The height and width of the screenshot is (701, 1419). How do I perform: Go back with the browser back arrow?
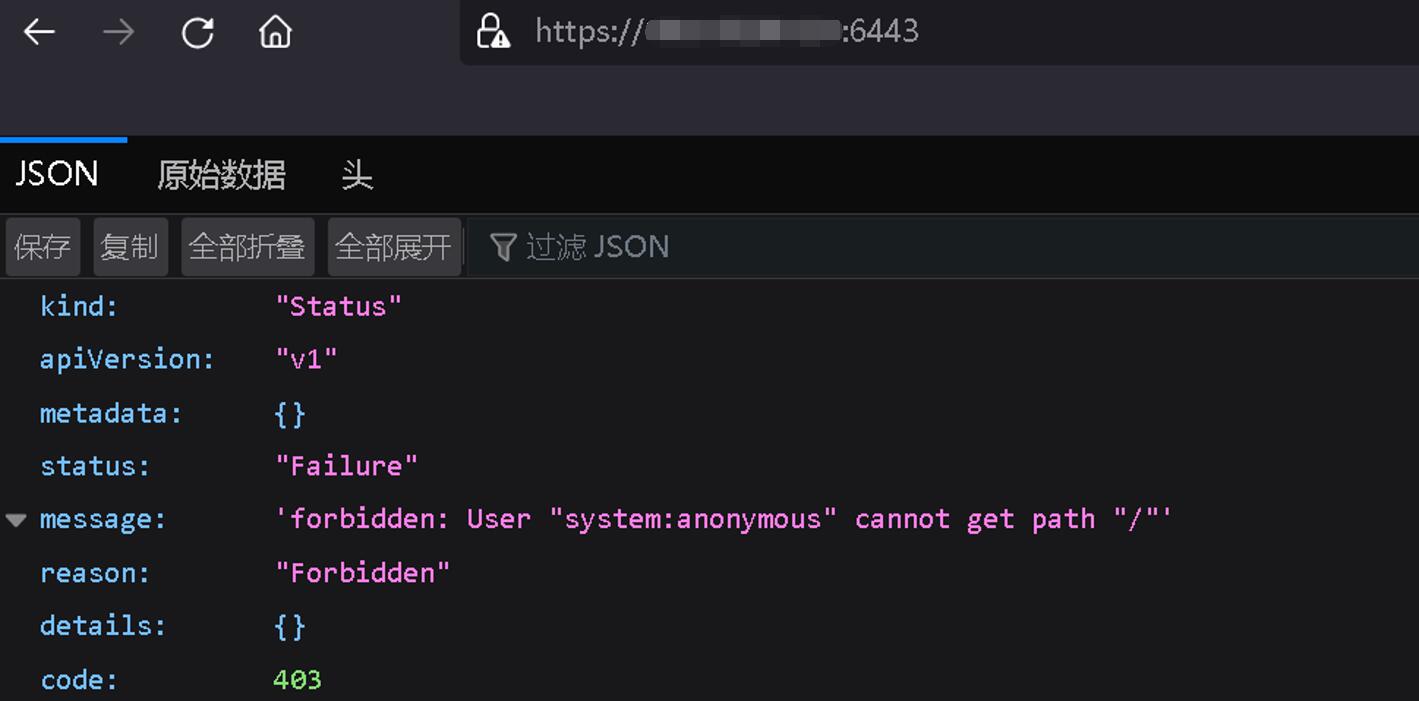click(x=39, y=32)
